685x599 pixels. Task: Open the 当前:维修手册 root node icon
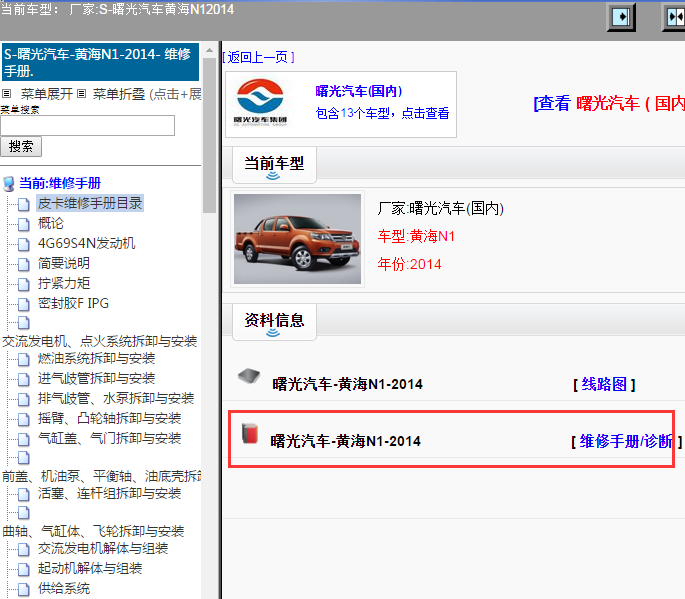click(x=8, y=184)
